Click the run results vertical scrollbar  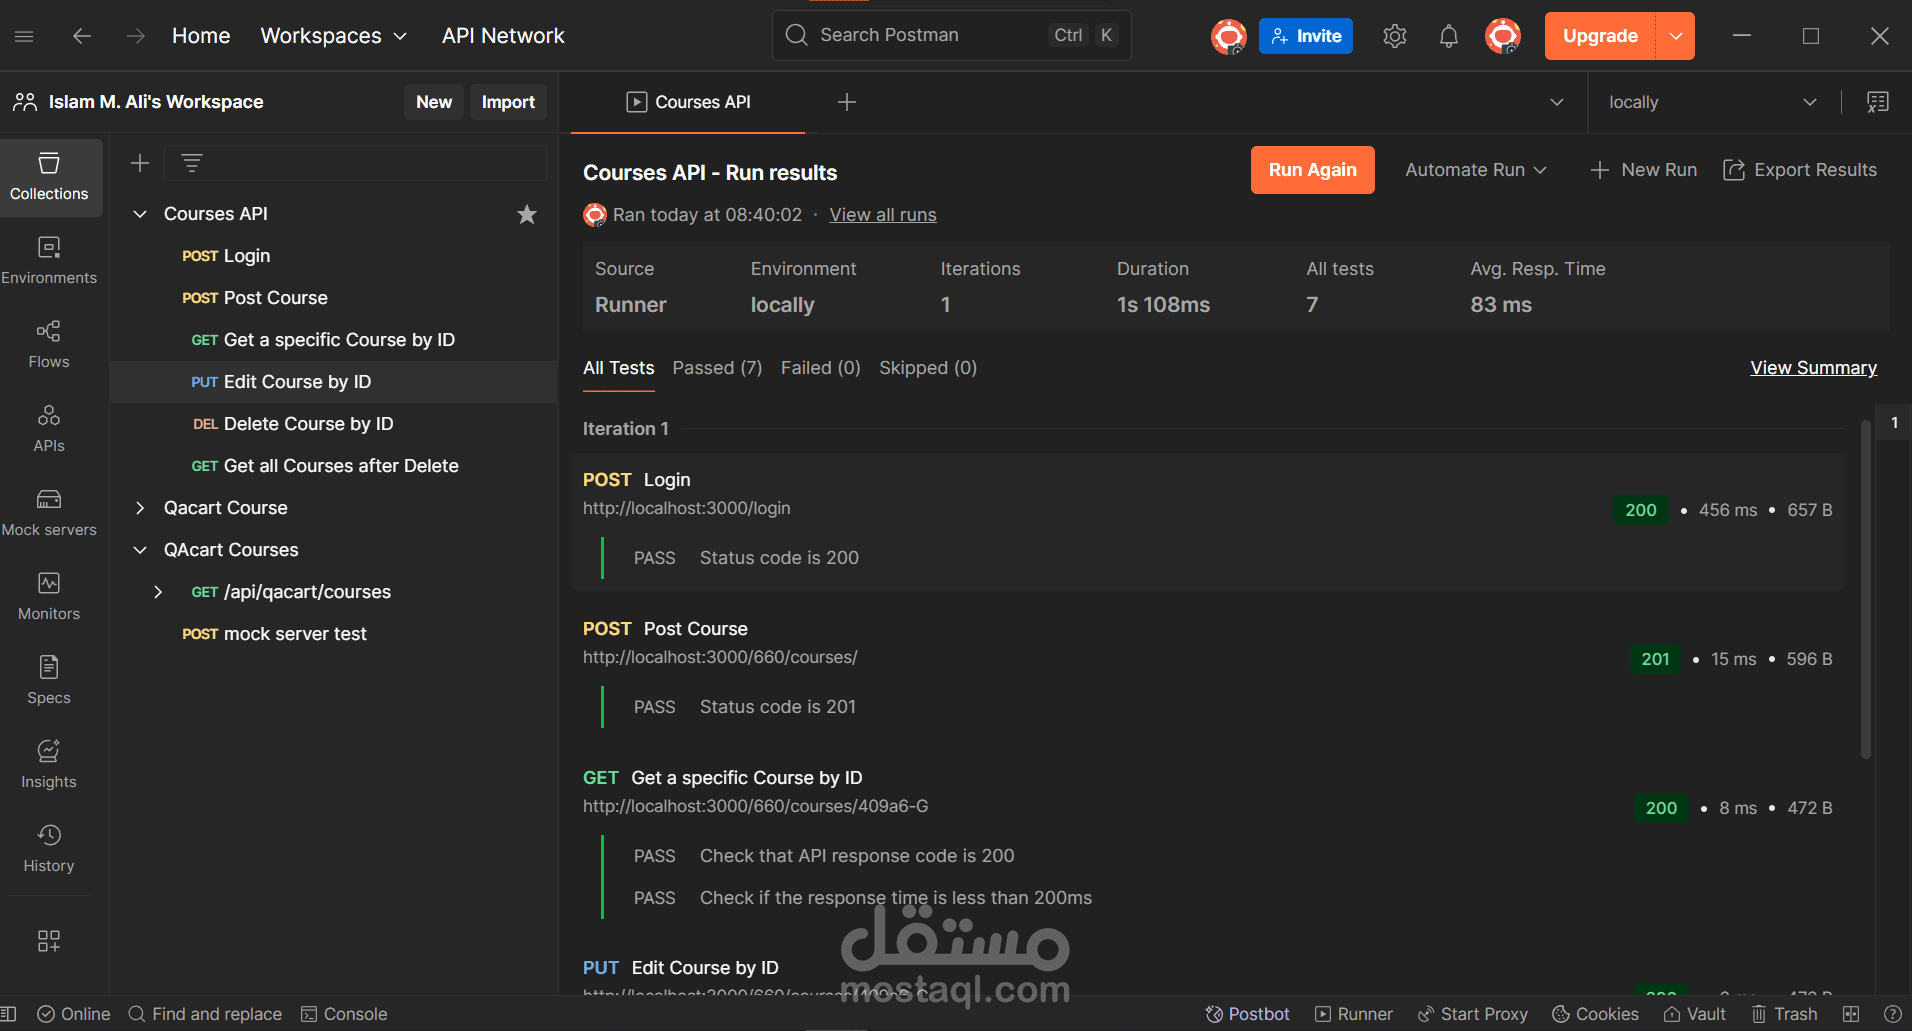pos(1865,590)
